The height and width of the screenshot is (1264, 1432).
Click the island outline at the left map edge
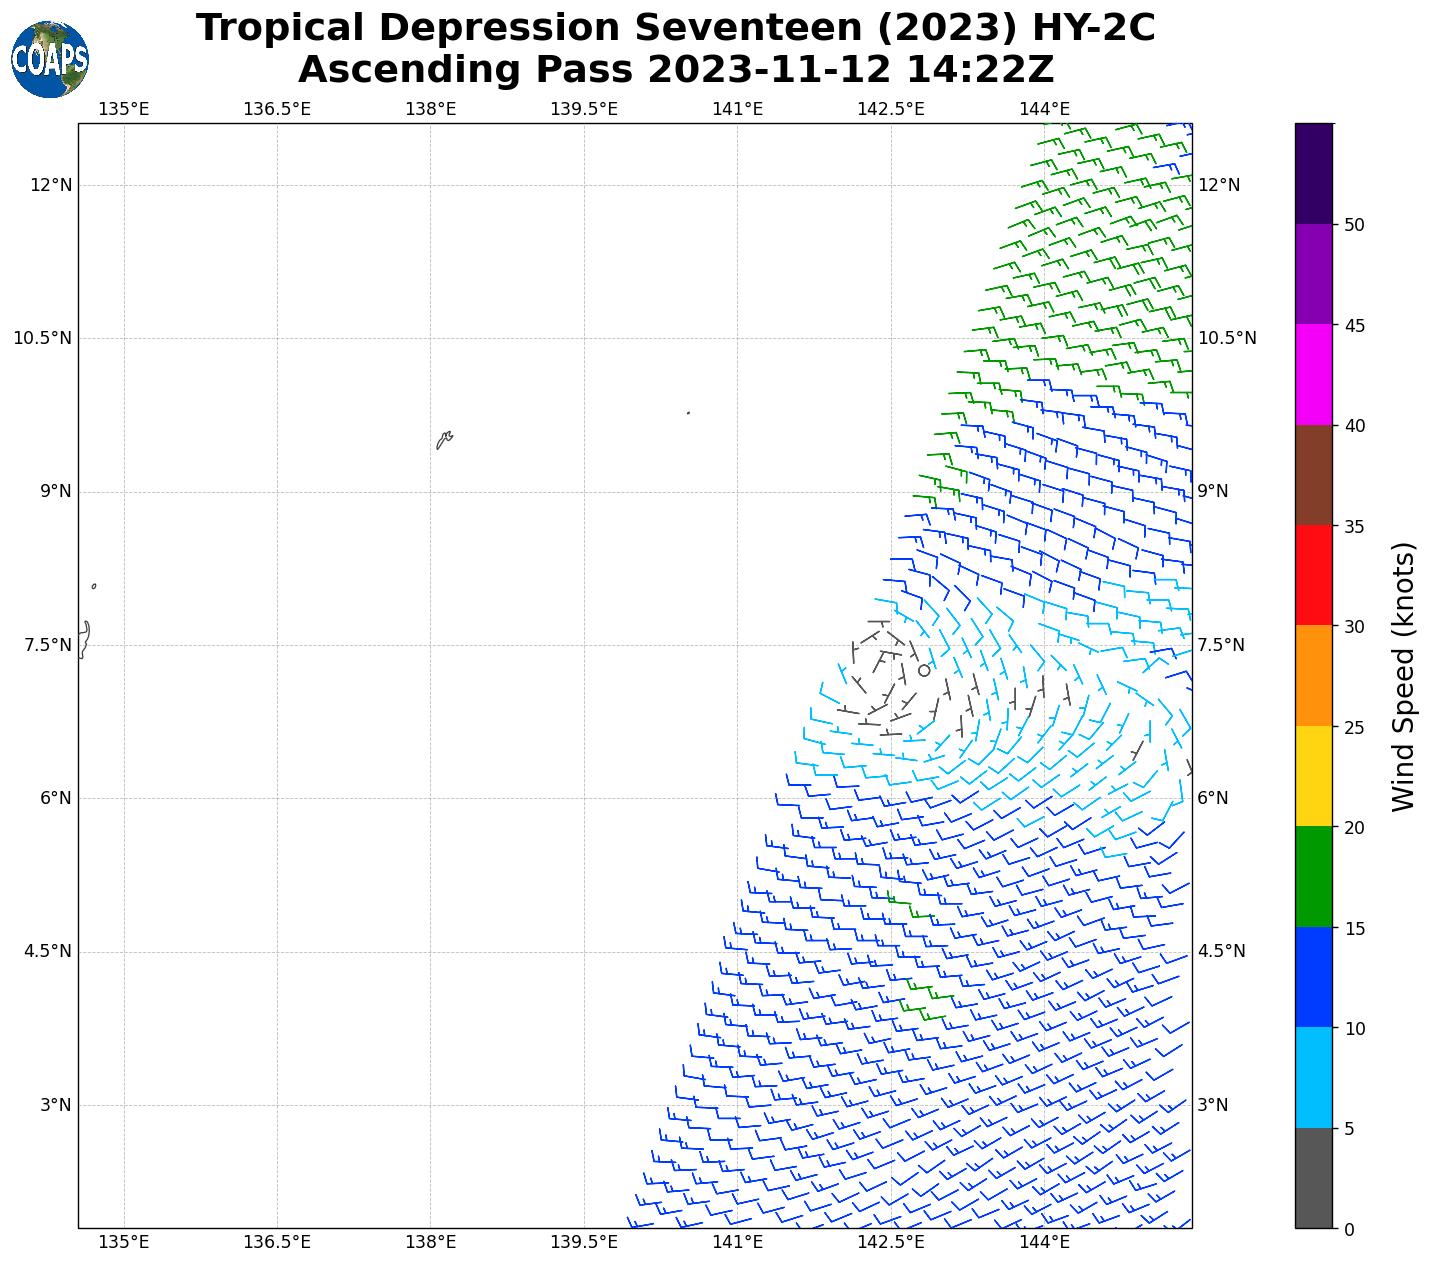(x=84, y=638)
